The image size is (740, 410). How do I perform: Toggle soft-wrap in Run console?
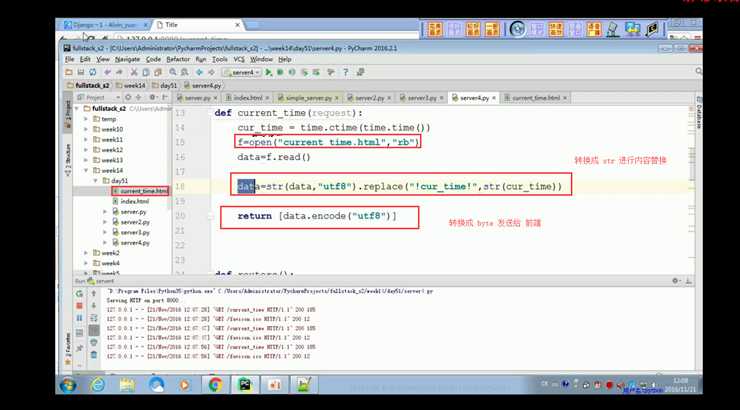(94, 318)
